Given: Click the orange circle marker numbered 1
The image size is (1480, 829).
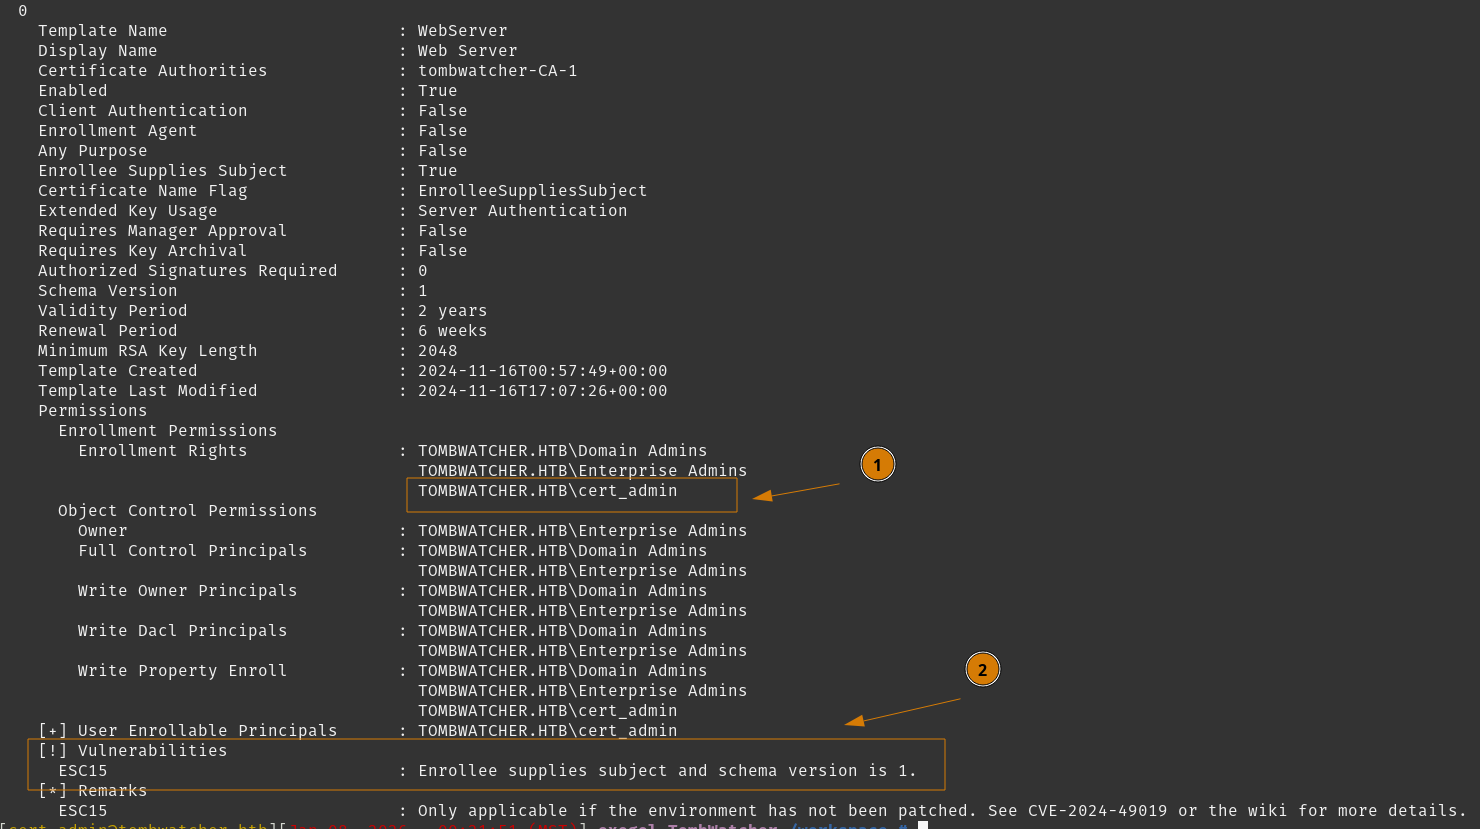Looking at the screenshot, I should pyautogui.click(x=877, y=464).
